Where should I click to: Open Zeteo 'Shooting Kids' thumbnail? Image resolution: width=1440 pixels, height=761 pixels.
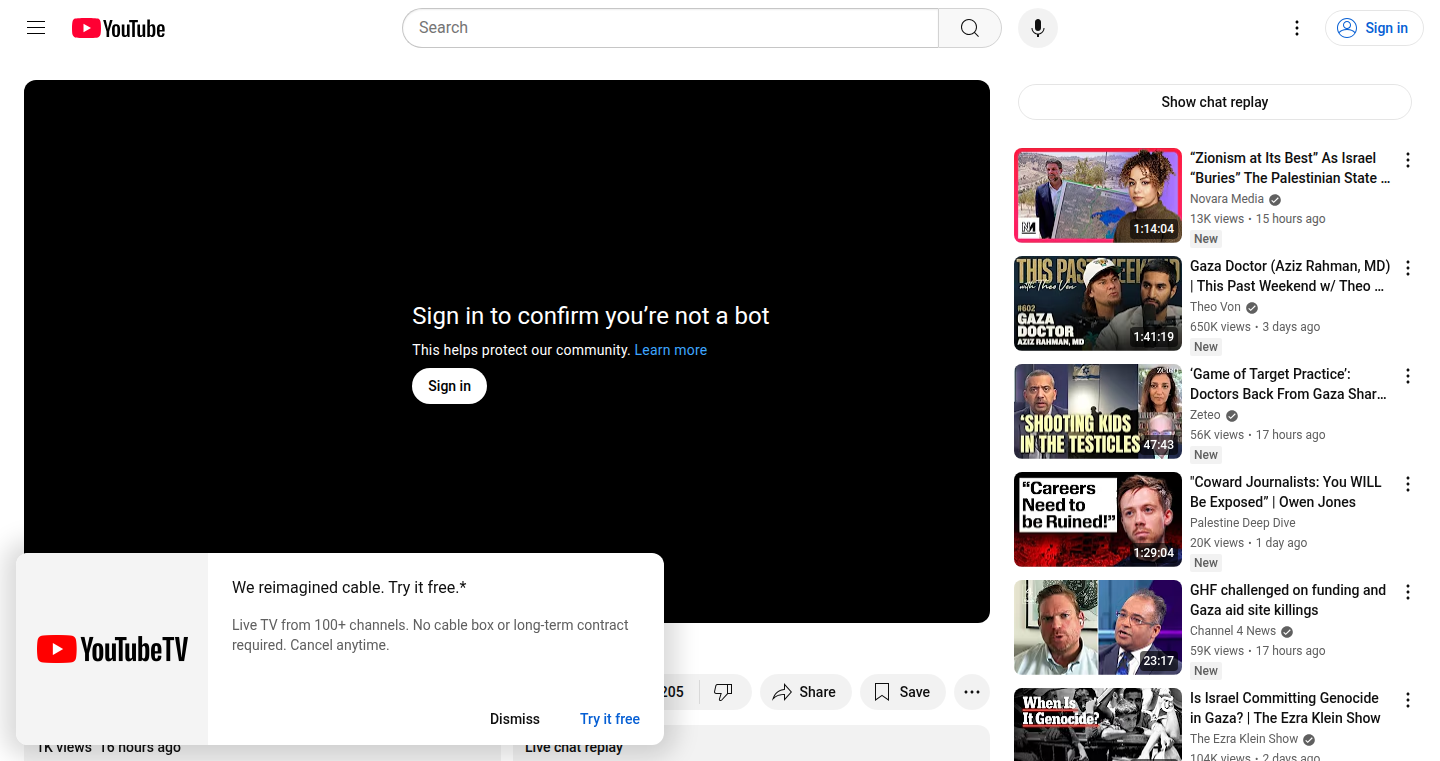1098,412
